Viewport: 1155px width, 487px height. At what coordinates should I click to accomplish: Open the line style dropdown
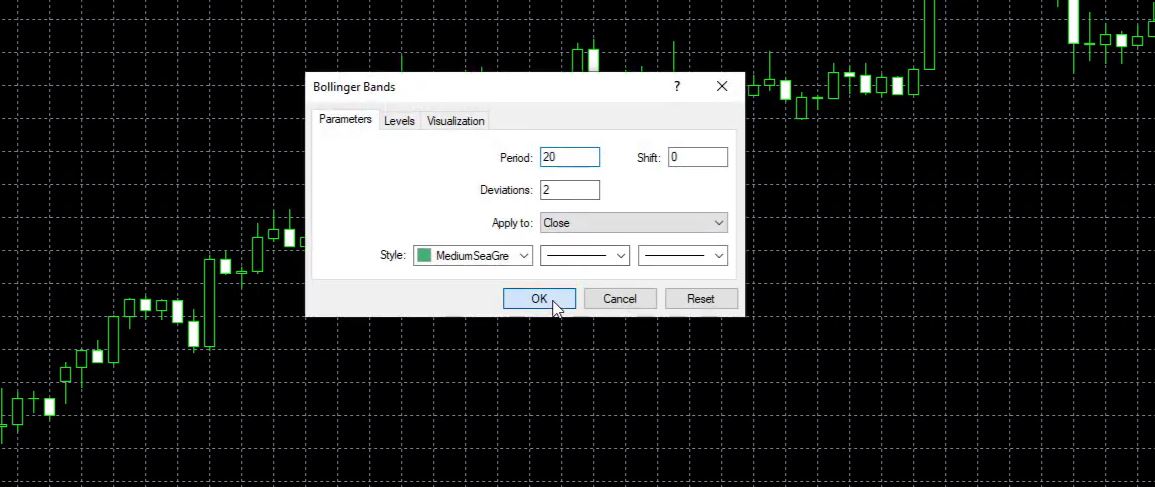585,256
